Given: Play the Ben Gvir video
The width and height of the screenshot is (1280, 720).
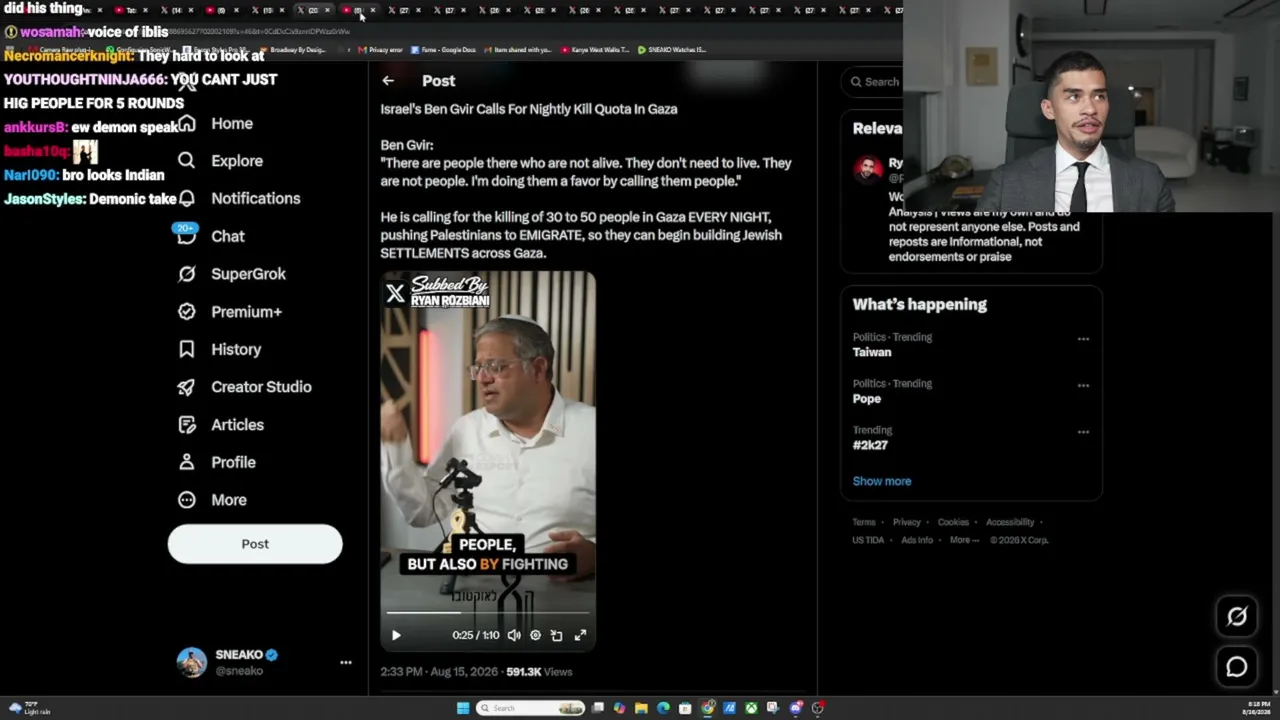Looking at the screenshot, I should 396,635.
